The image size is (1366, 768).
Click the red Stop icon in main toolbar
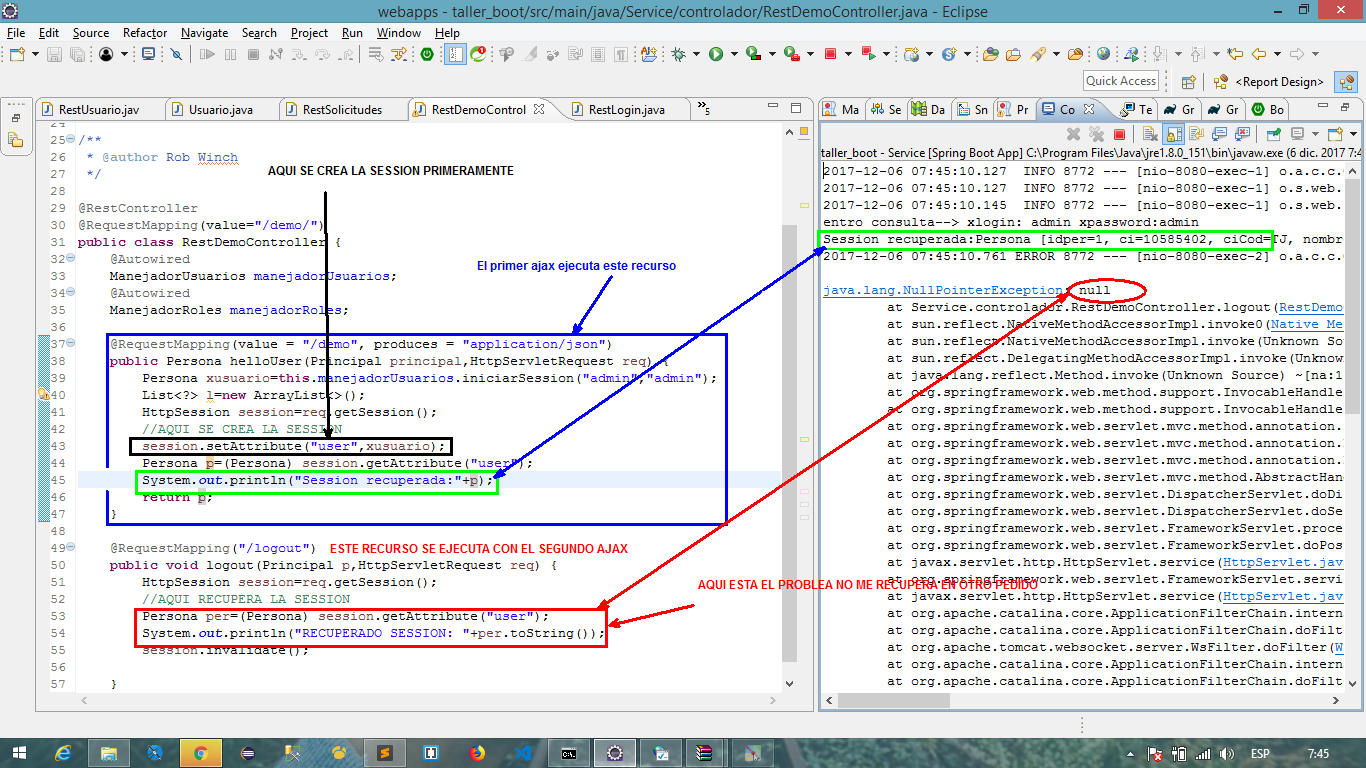tap(830, 54)
